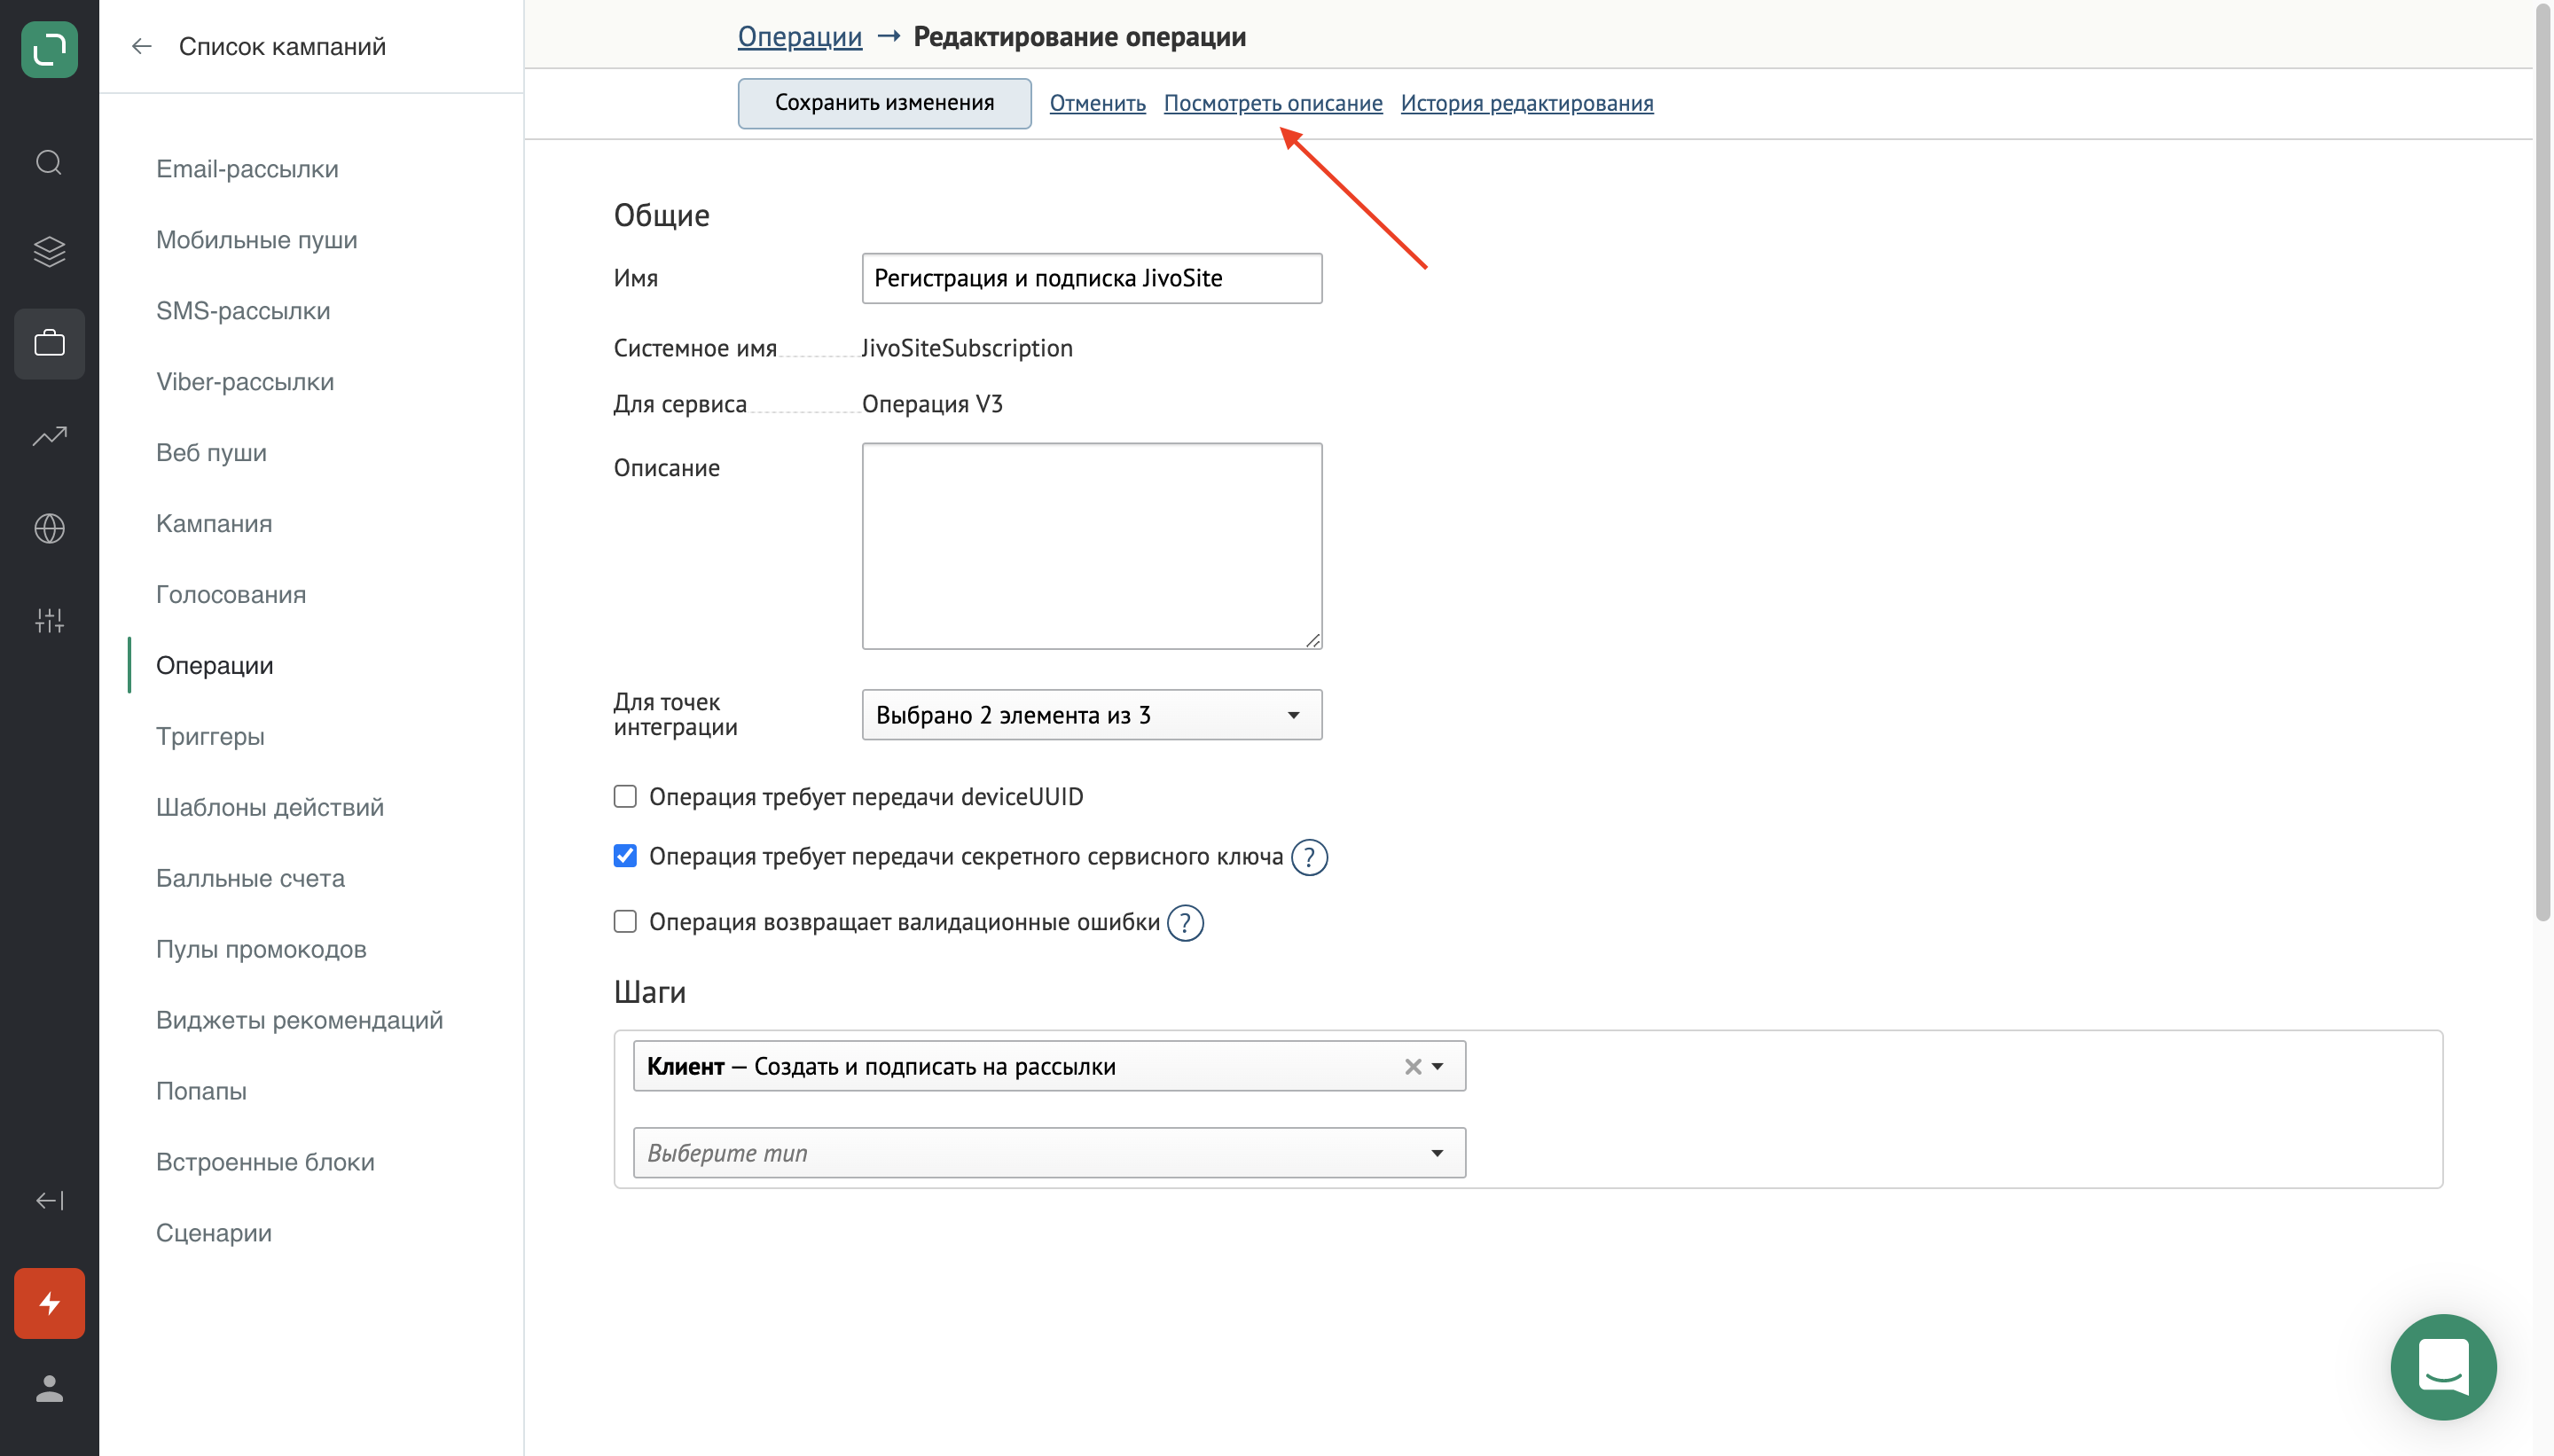The width and height of the screenshot is (2554, 1456).
Task: Open the 'Выберите тип' dropdown
Action: pos(1049,1153)
